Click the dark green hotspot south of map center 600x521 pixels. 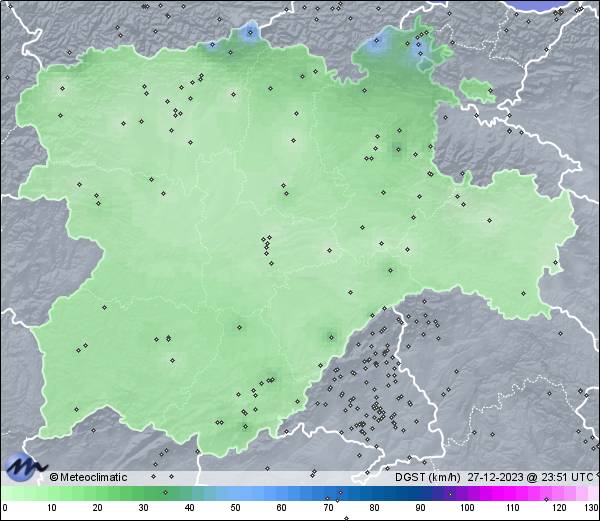[x=329, y=335]
